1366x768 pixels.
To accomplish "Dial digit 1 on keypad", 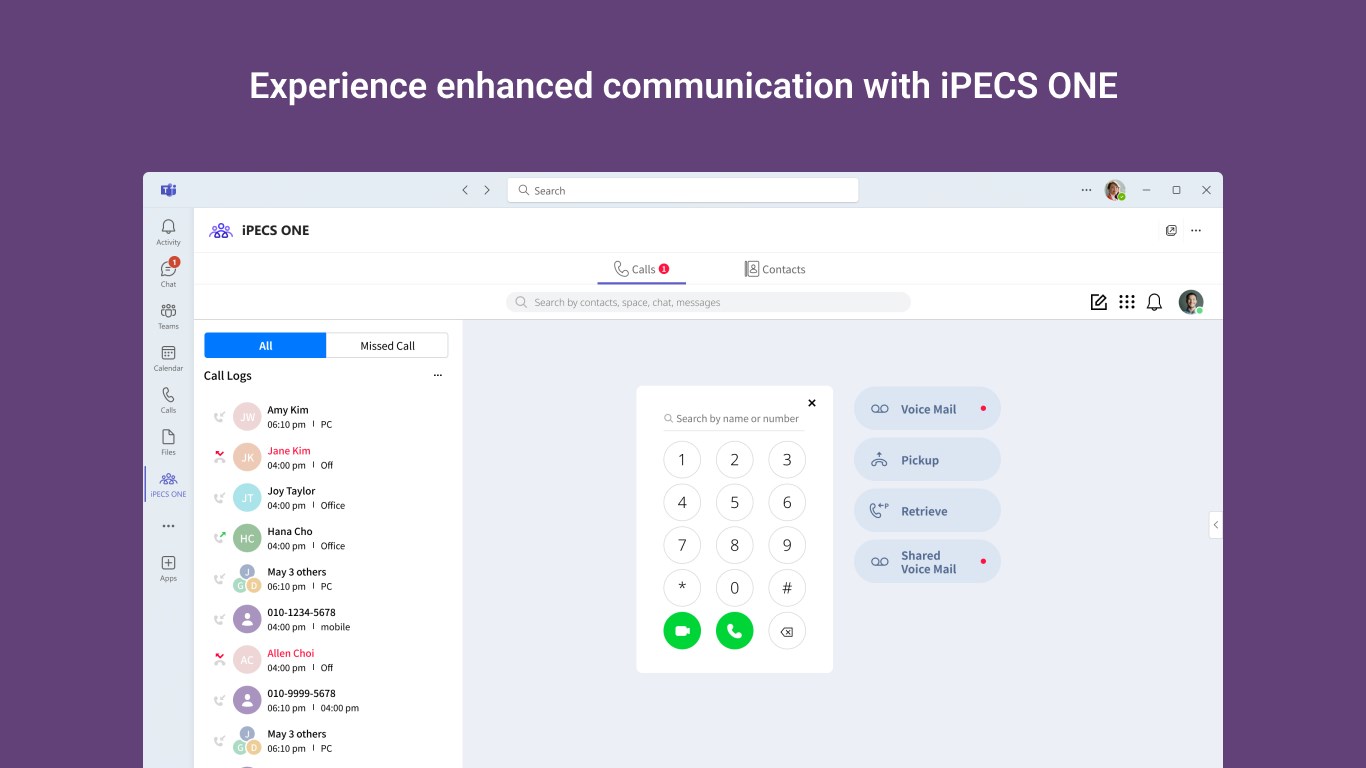I will pos(682,460).
